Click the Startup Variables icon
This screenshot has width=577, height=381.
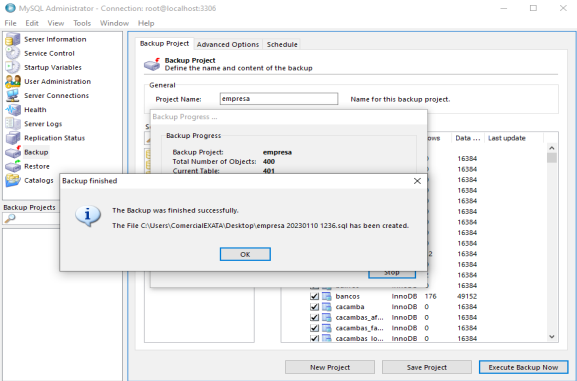point(13,67)
